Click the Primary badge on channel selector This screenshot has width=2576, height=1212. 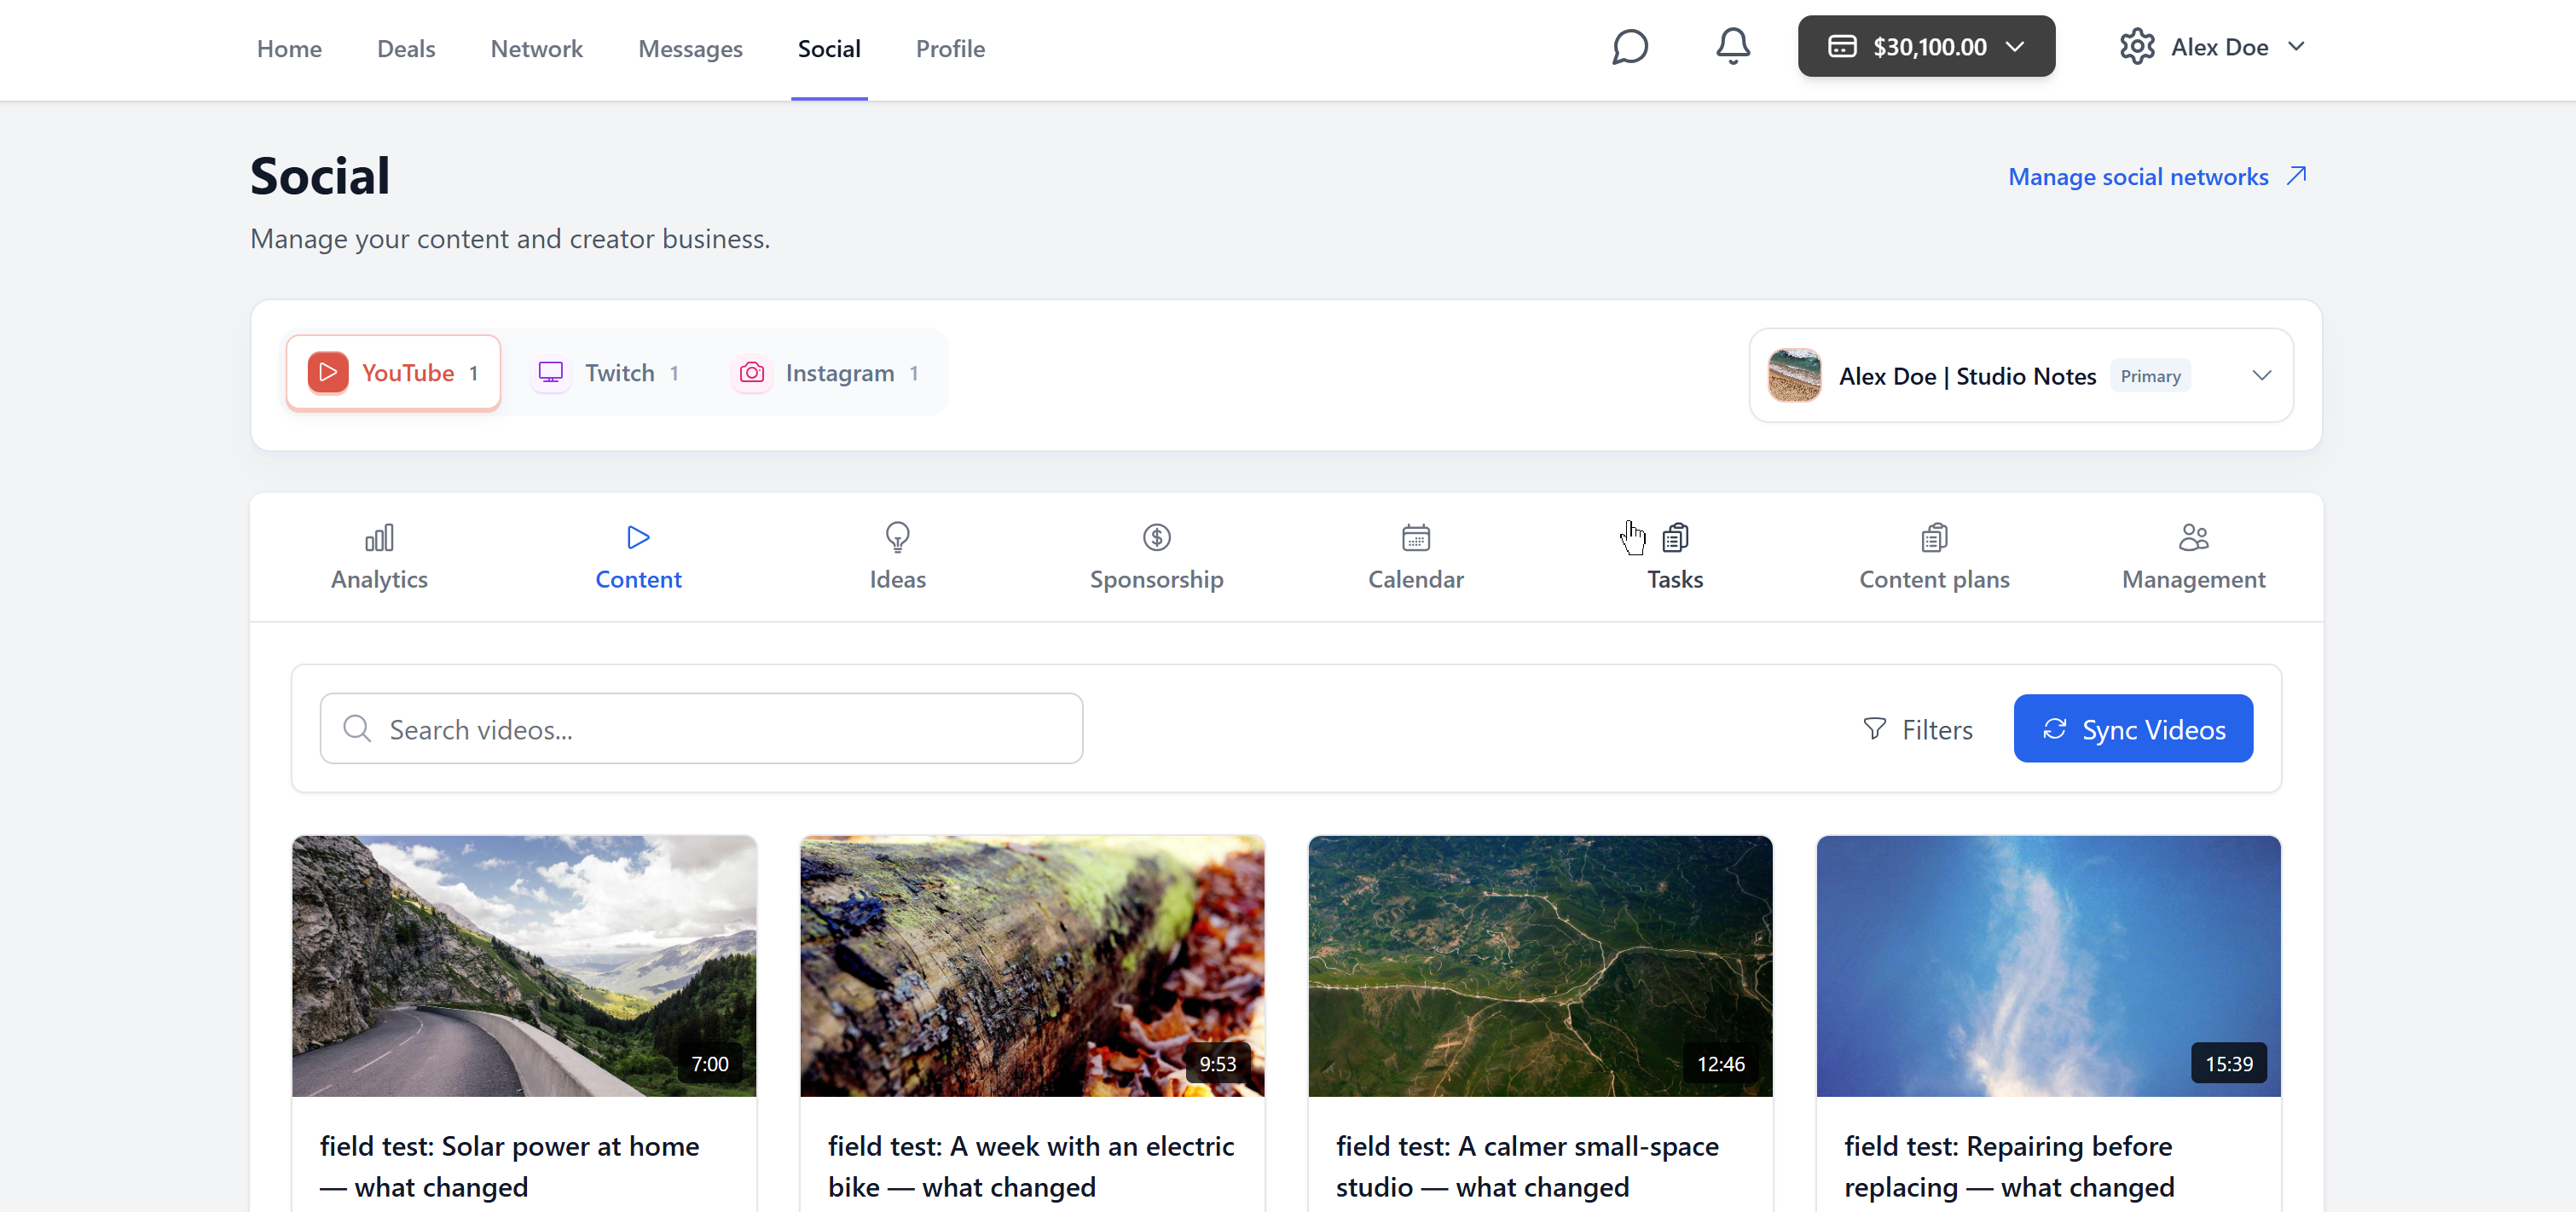(2150, 376)
